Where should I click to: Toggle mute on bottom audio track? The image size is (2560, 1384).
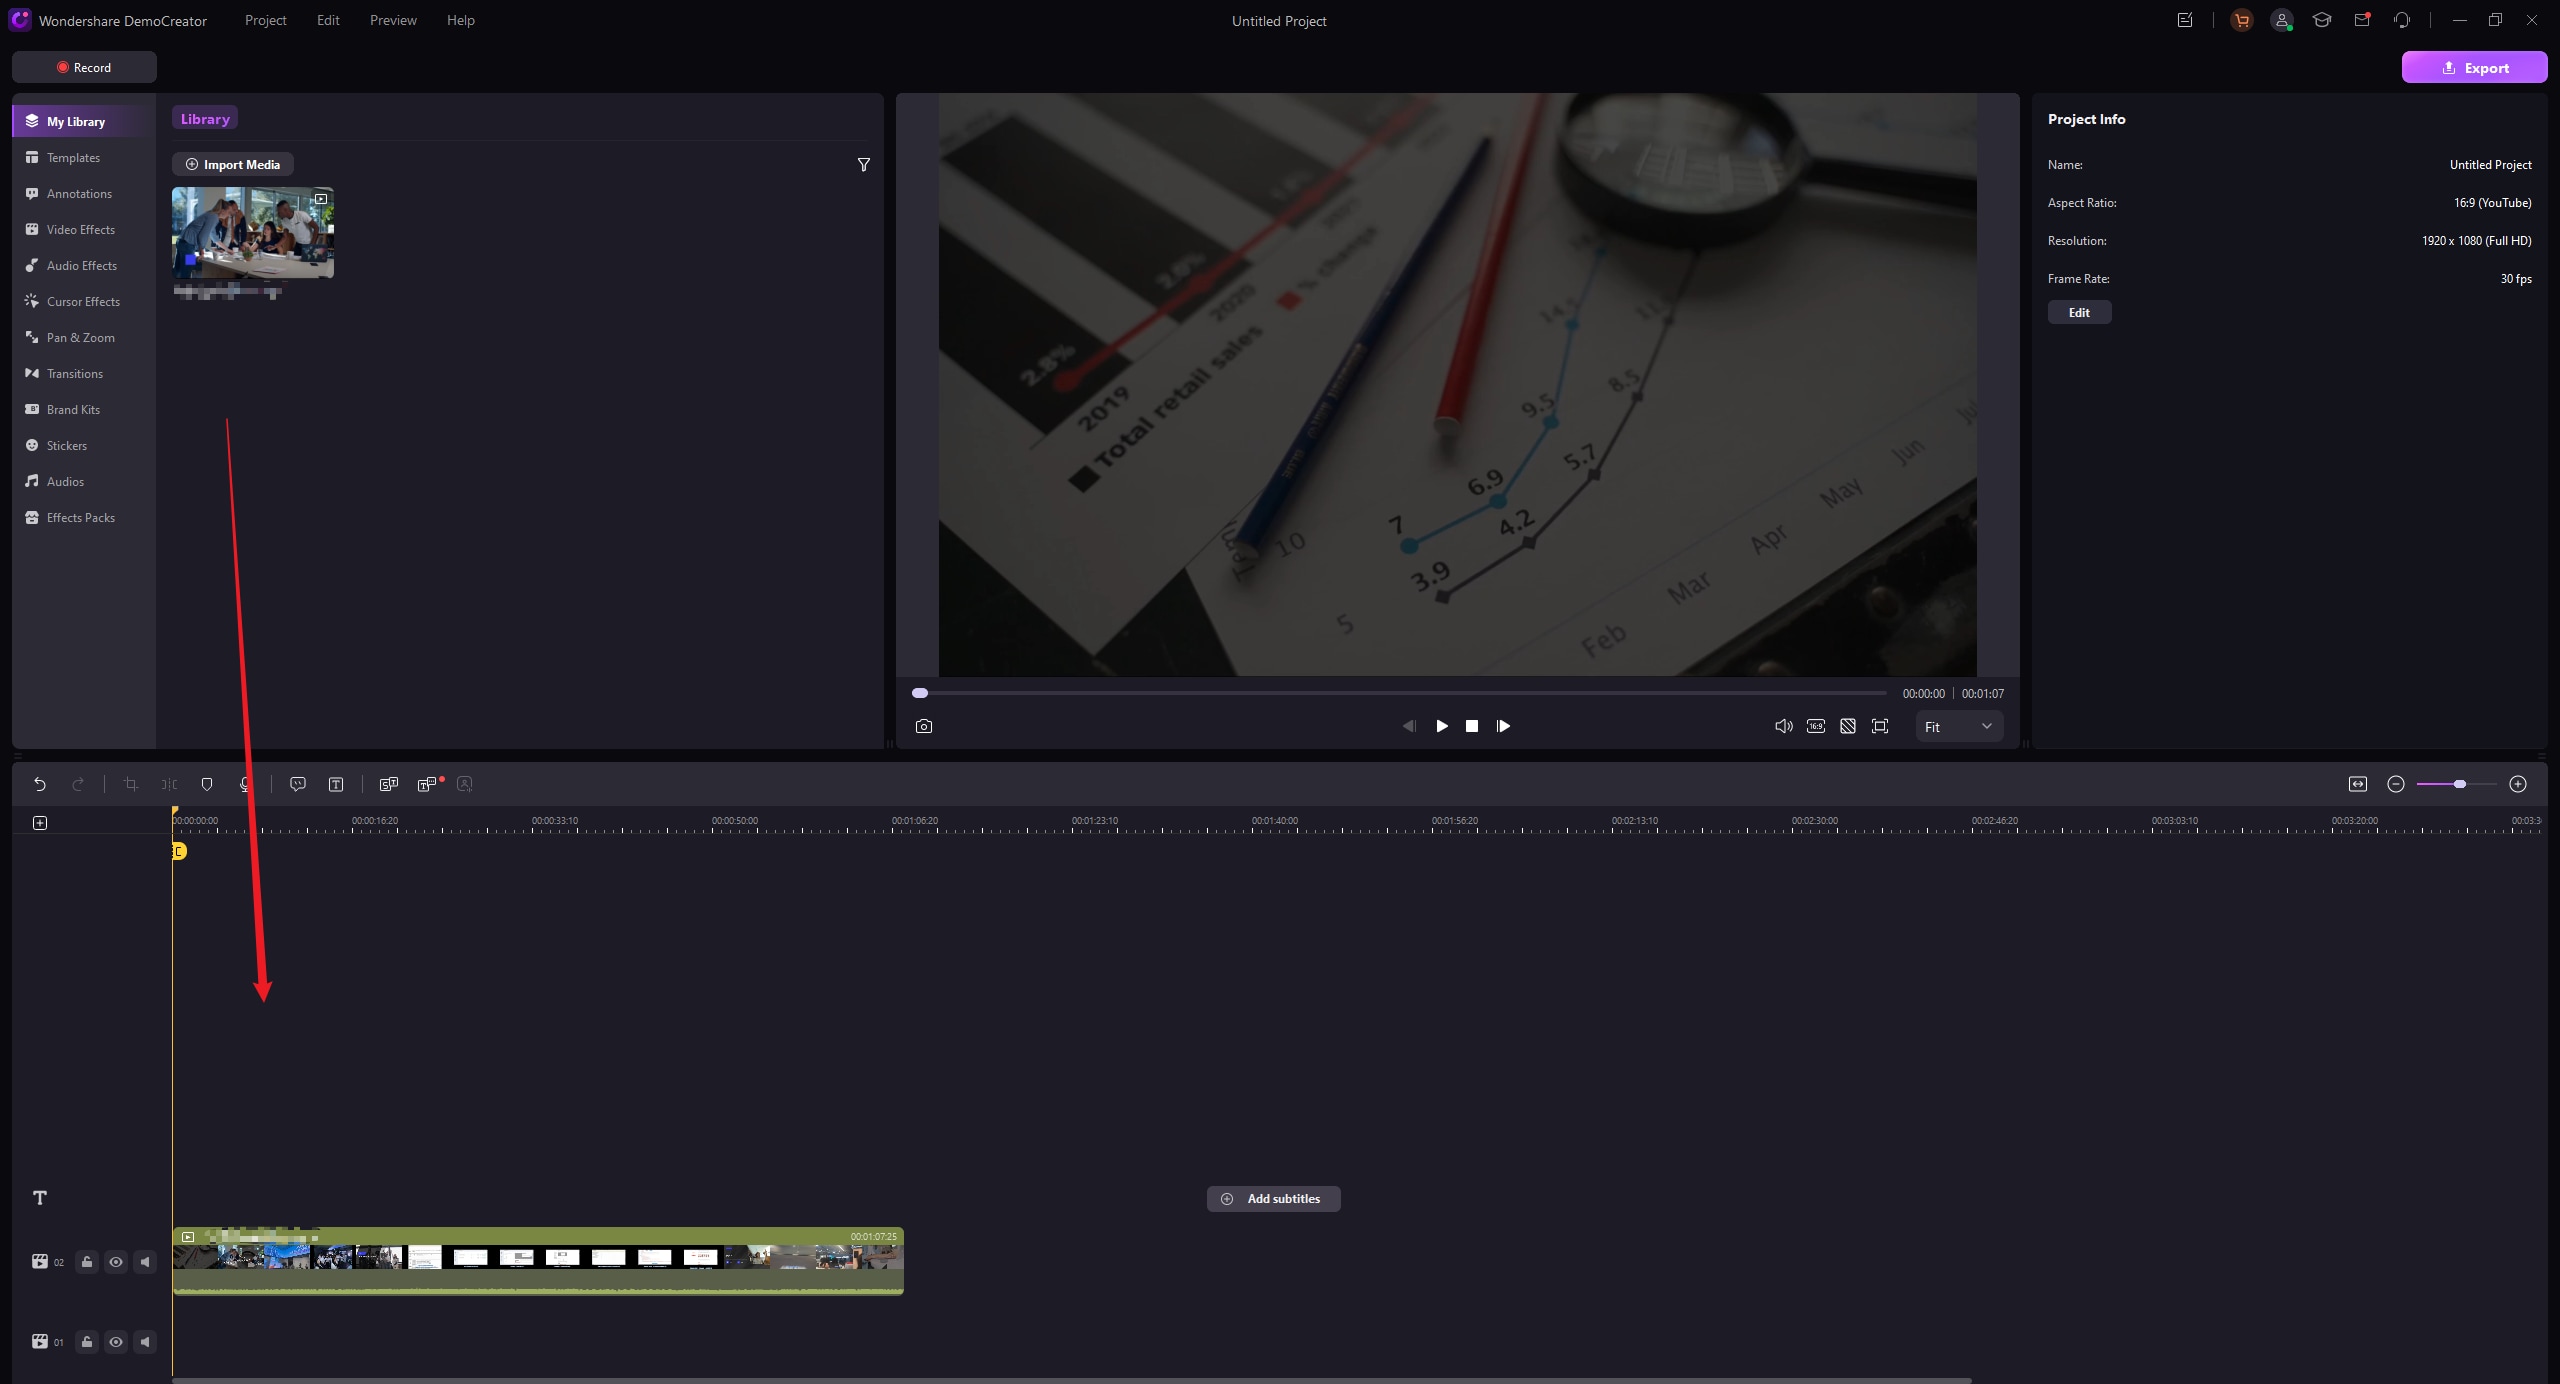pyautogui.click(x=145, y=1341)
